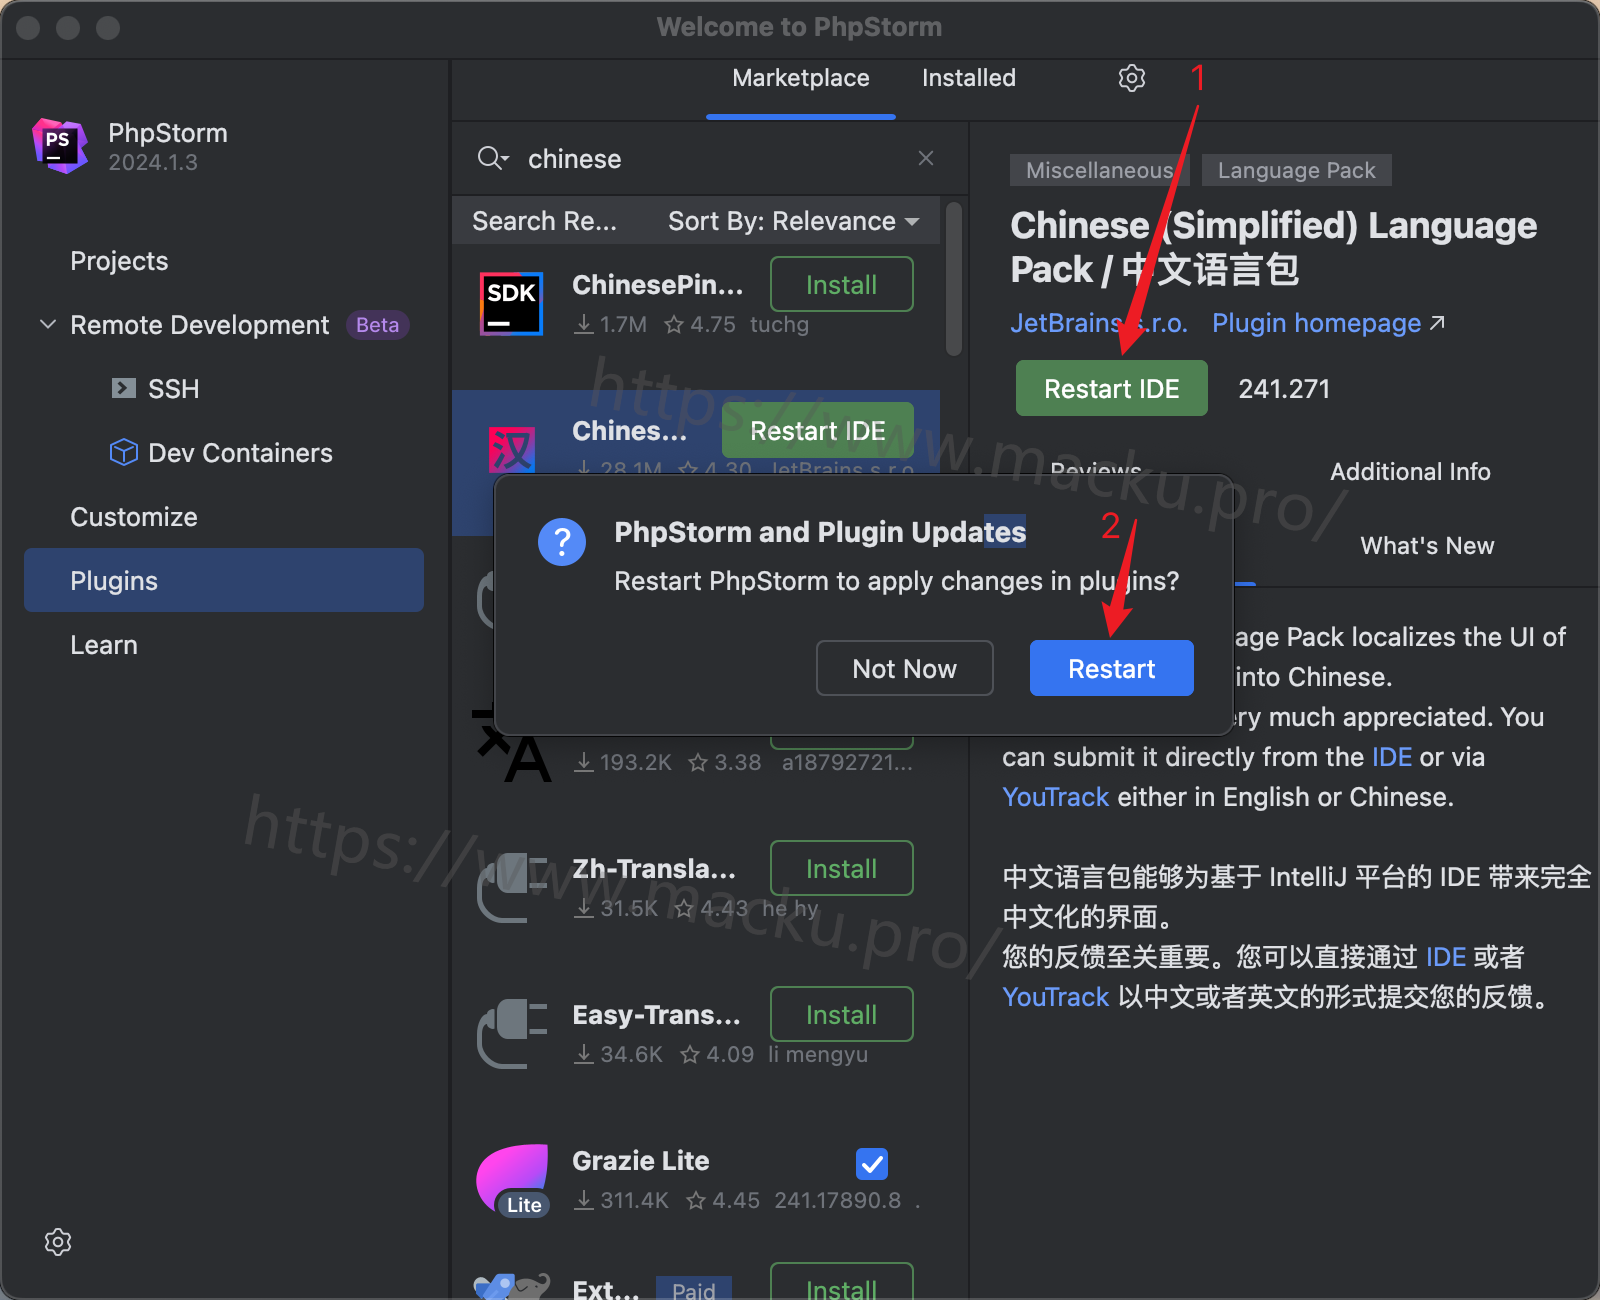Screen dimensions: 1600x1300
Task: Click the Chinese Simplified Language Pack title
Action: tap(1274, 247)
